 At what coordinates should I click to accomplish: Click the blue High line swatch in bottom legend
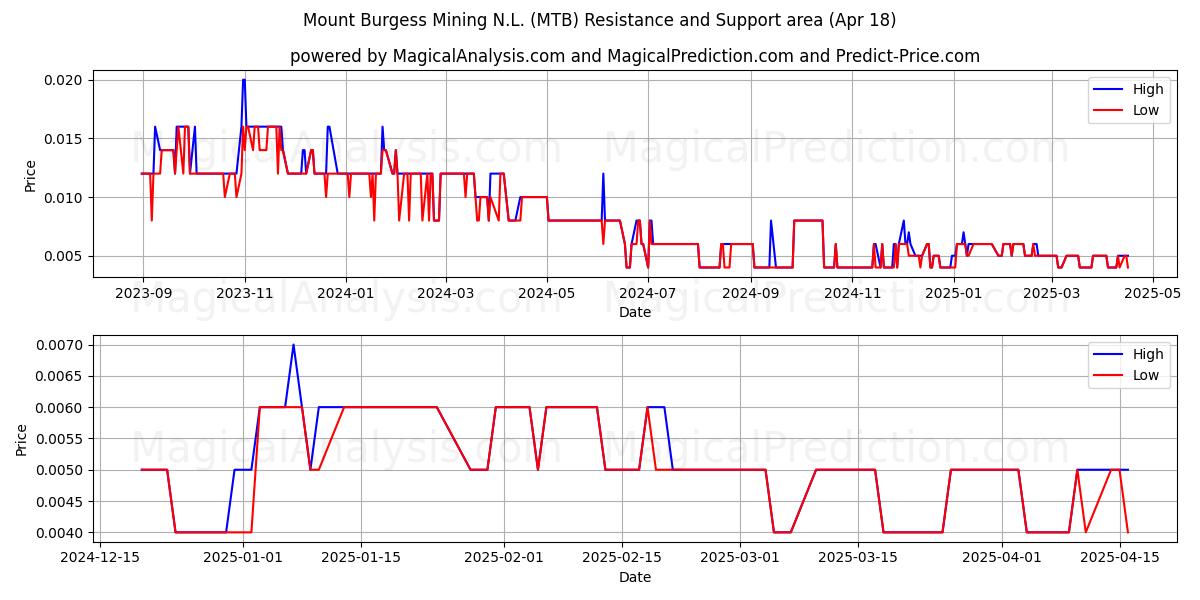click(1109, 355)
